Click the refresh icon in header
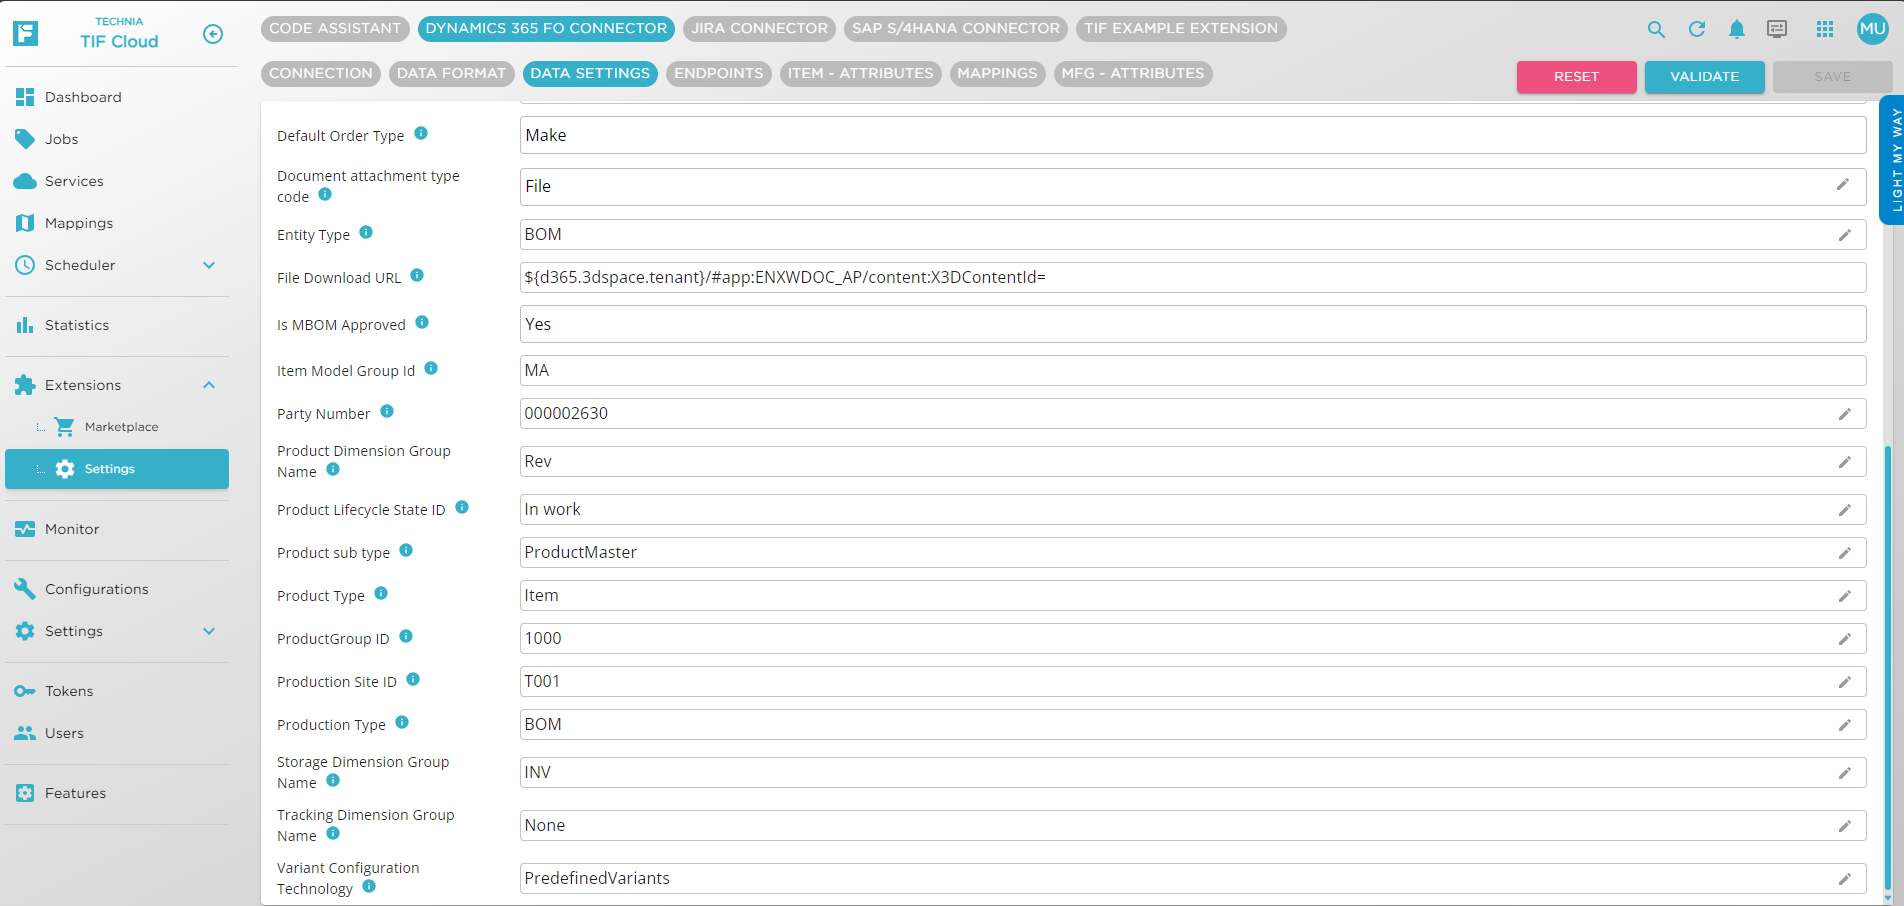The height and width of the screenshot is (906, 1904). (x=1697, y=30)
